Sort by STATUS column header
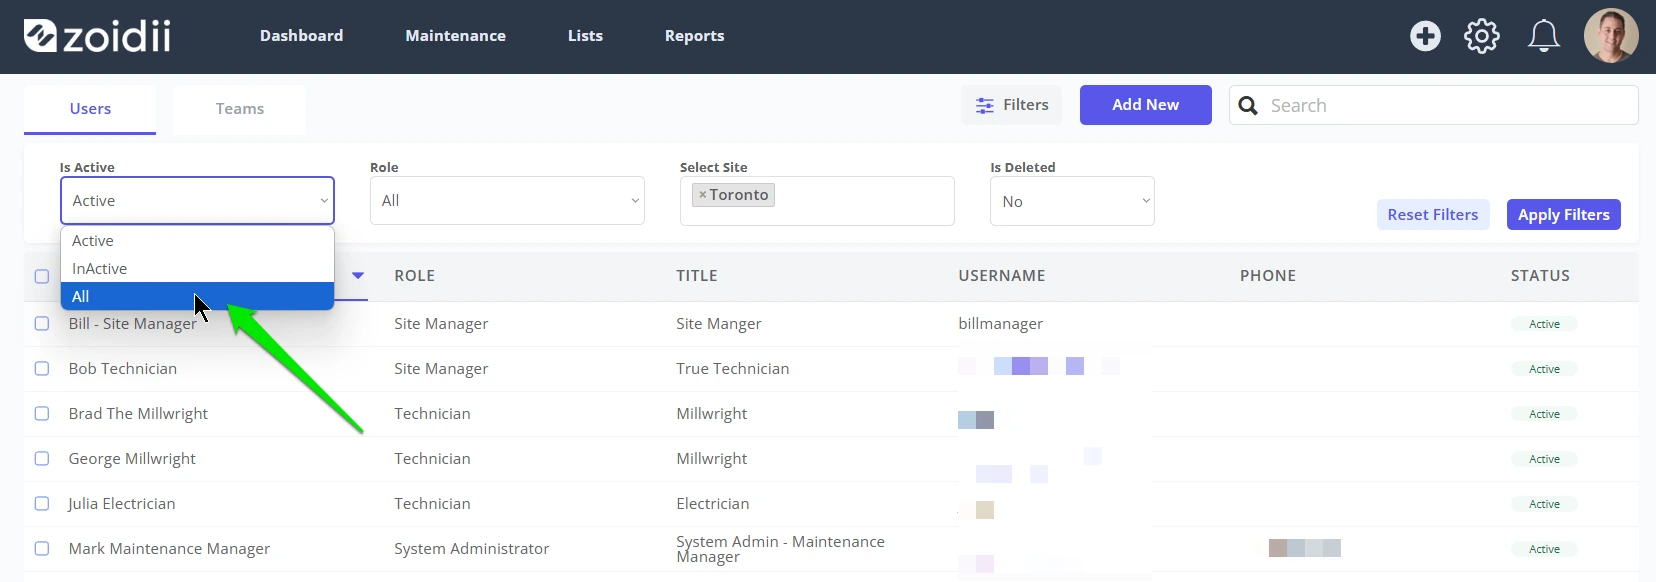 pos(1540,276)
